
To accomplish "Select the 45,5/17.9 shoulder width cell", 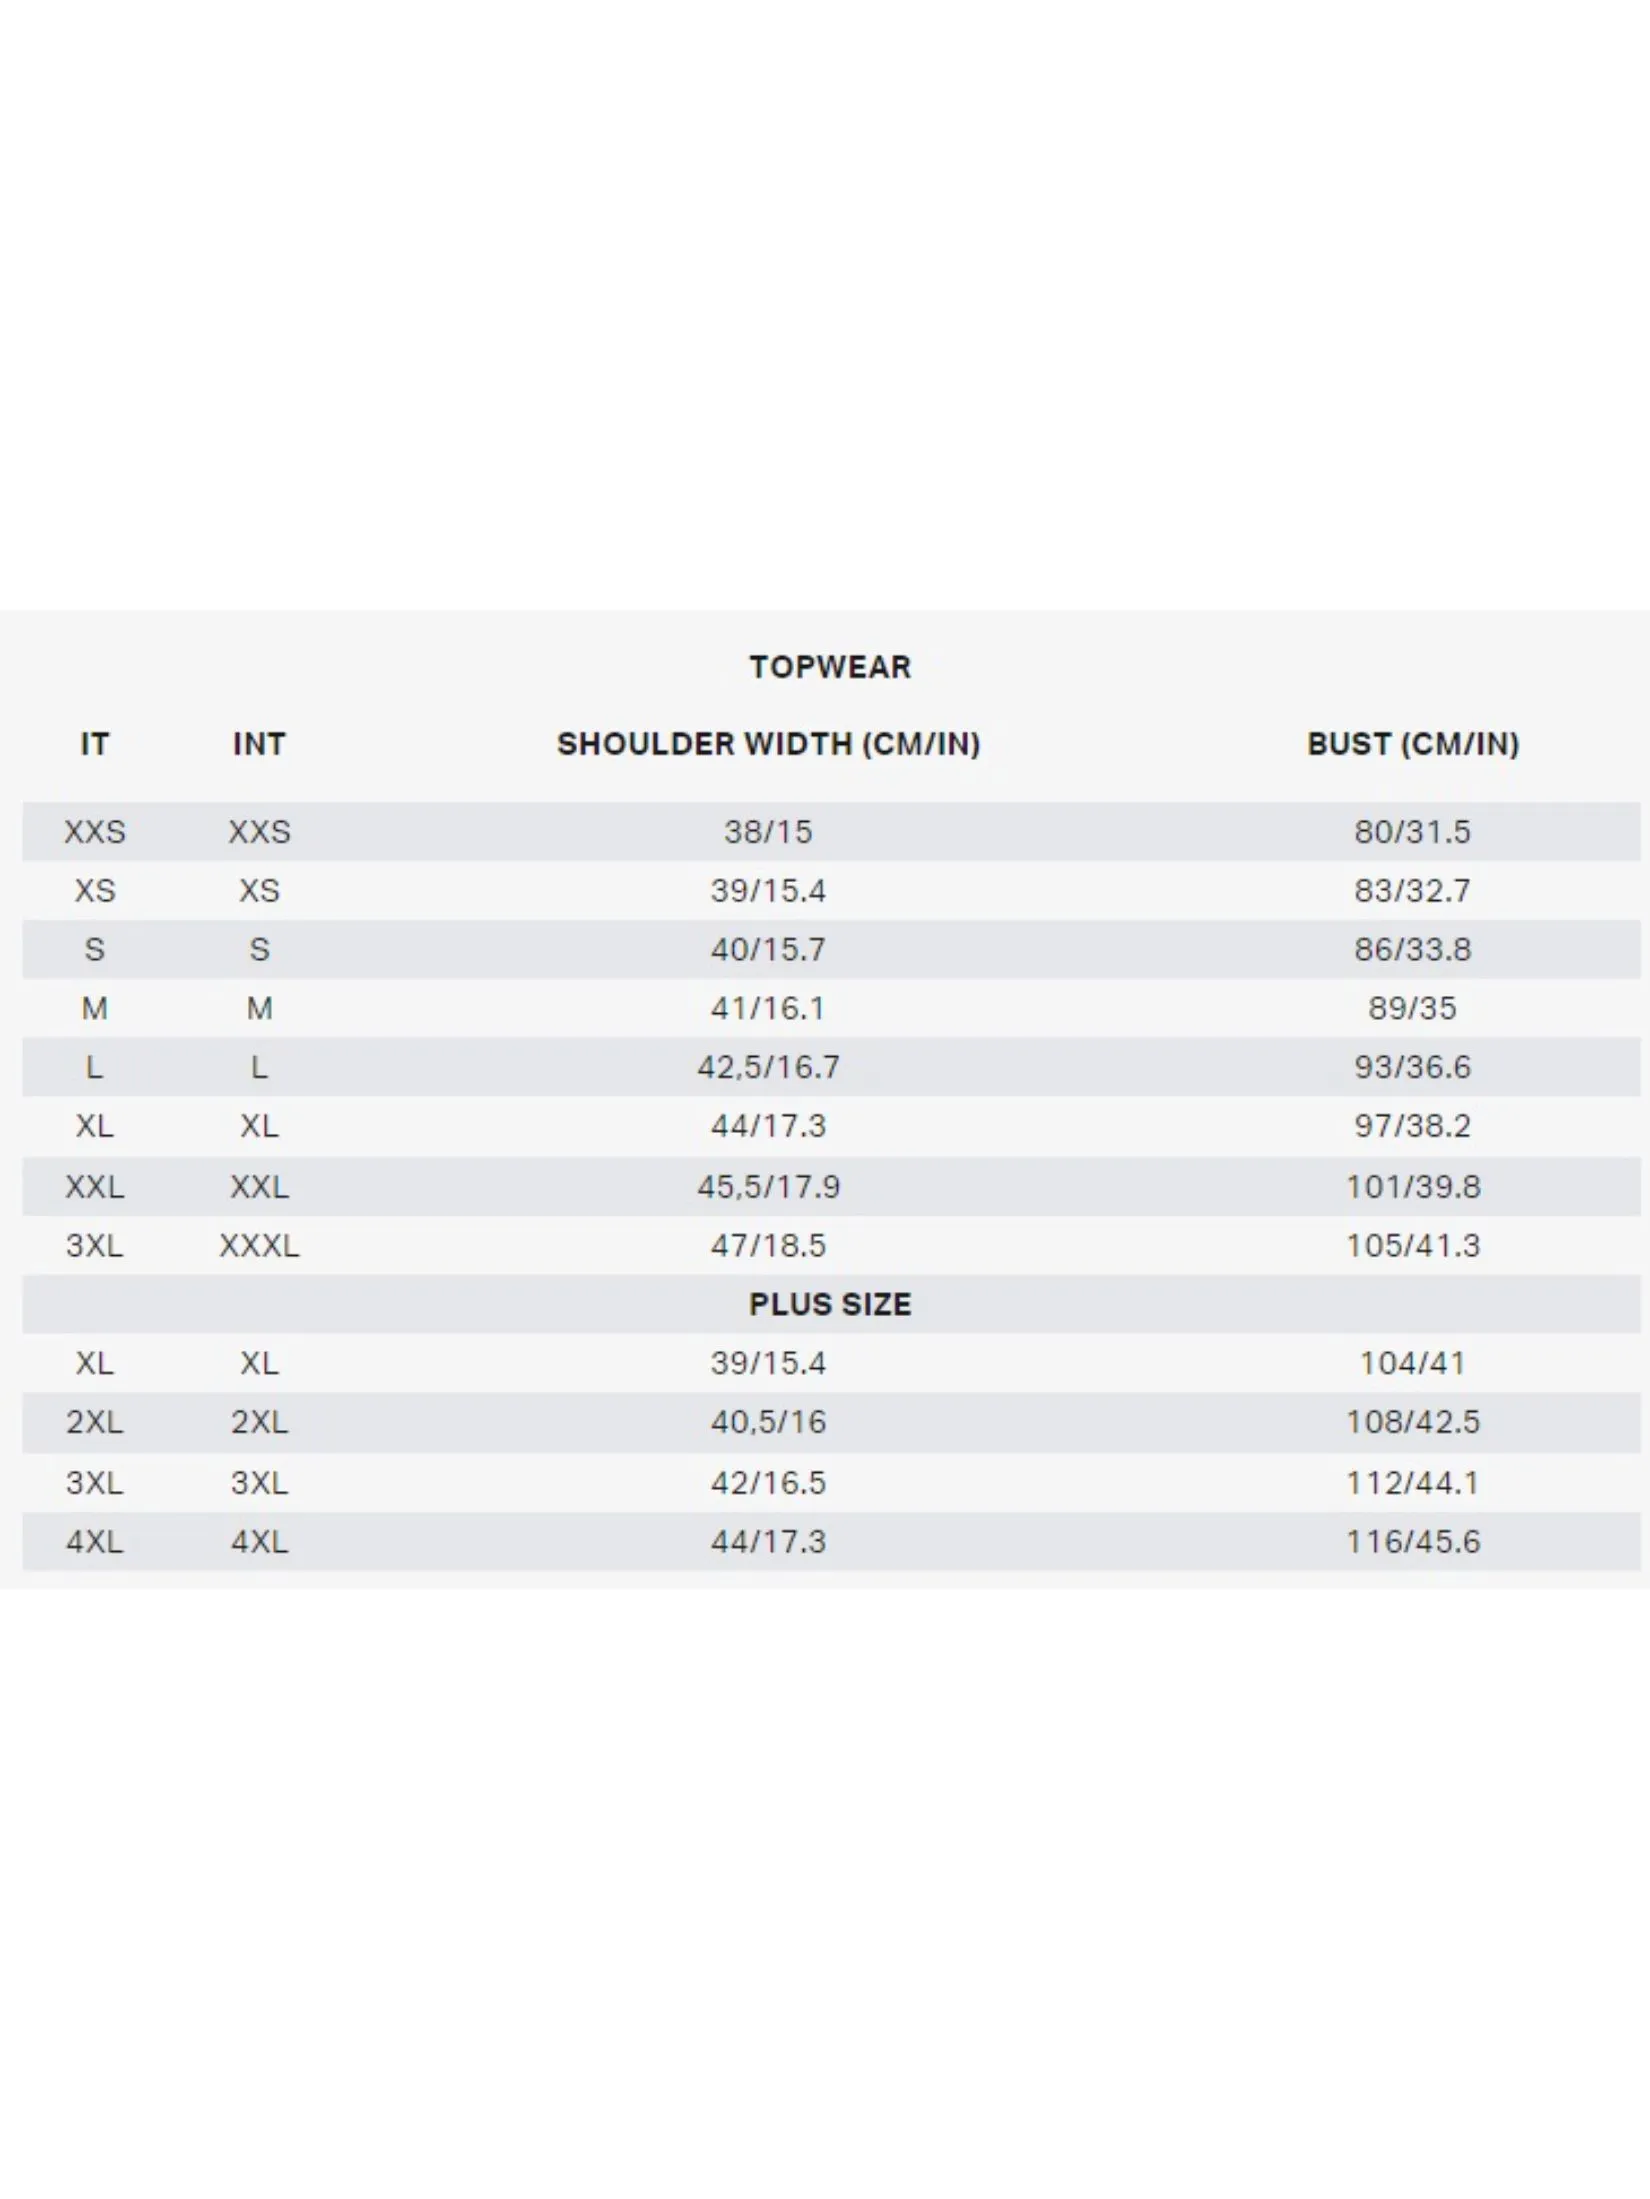I will coord(768,1187).
